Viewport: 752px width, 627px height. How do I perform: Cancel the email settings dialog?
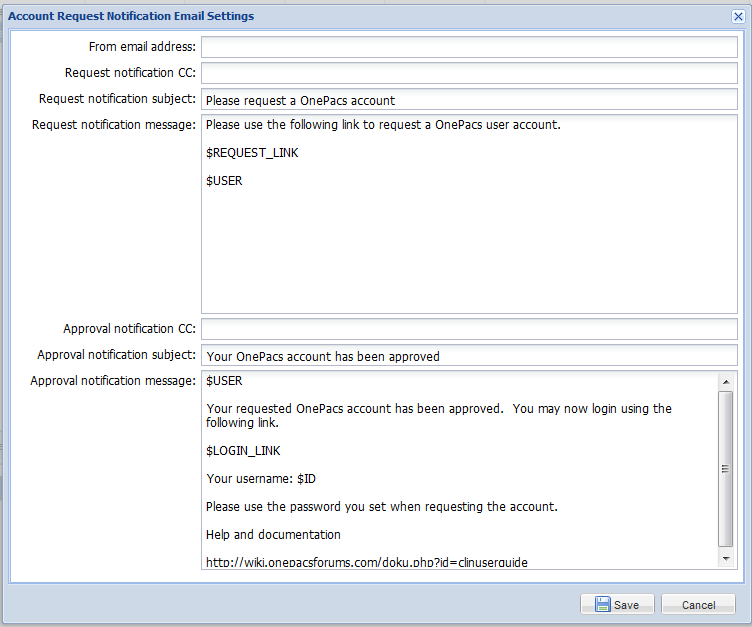pyautogui.click(x=698, y=604)
